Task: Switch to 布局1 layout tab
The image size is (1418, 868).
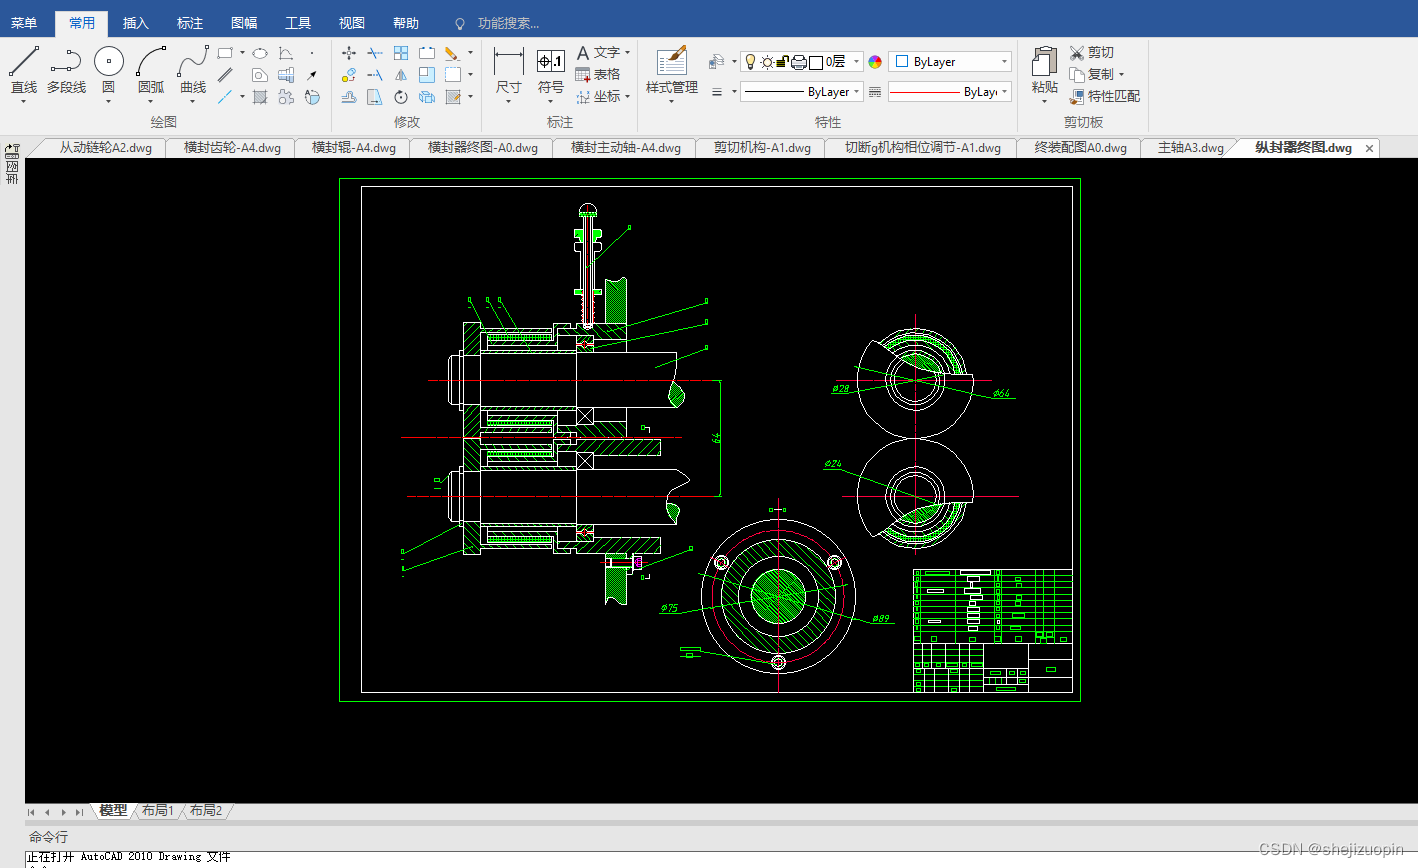Action: pyautogui.click(x=158, y=810)
